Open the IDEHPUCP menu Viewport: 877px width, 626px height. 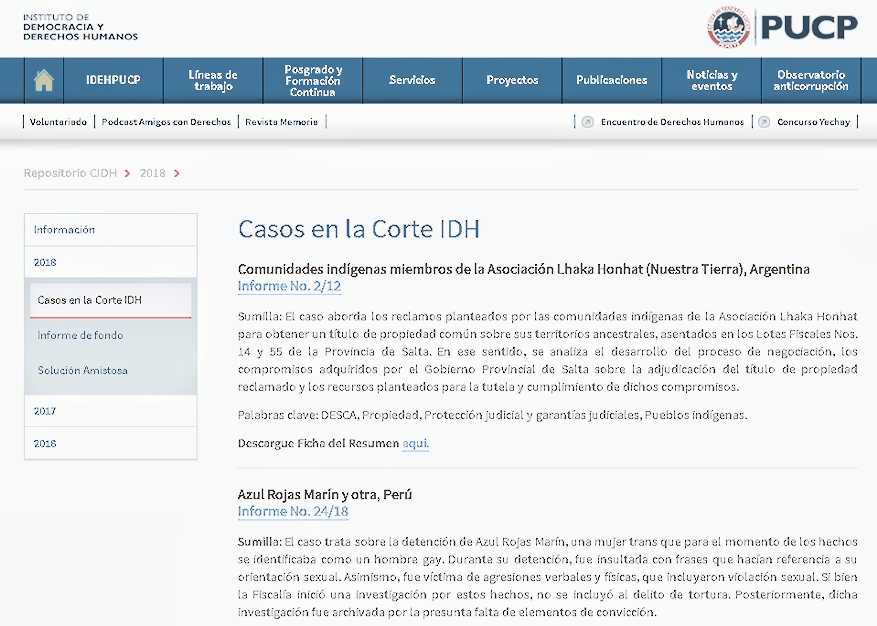click(113, 80)
